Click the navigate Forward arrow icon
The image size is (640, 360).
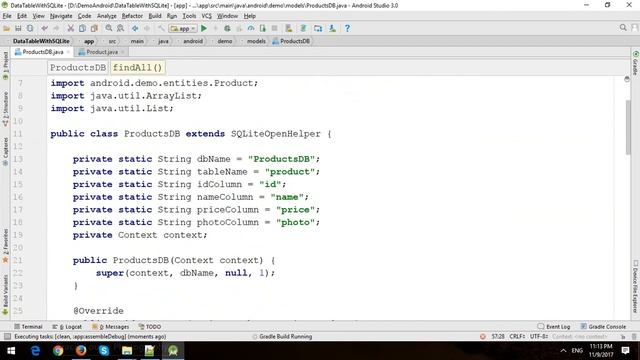[147, 29]
